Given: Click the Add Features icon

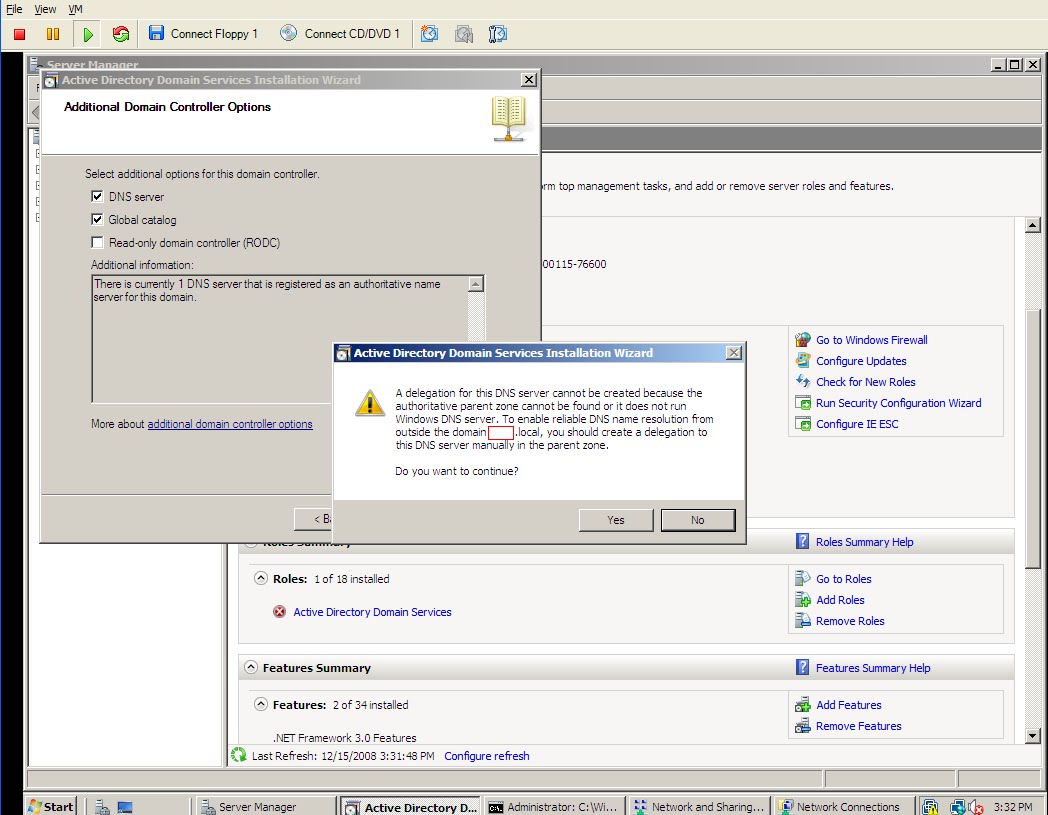Looking at the screenshot, I should [803, 704].
